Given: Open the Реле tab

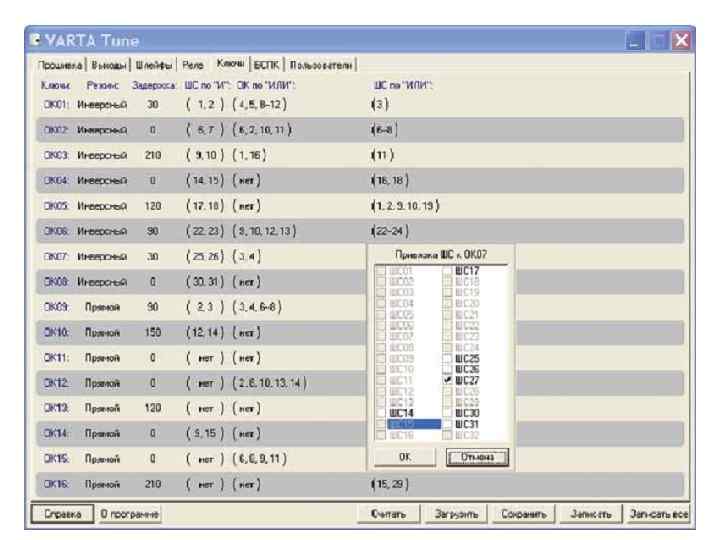Looking at the screenshot, I should (x=193, y=65).
